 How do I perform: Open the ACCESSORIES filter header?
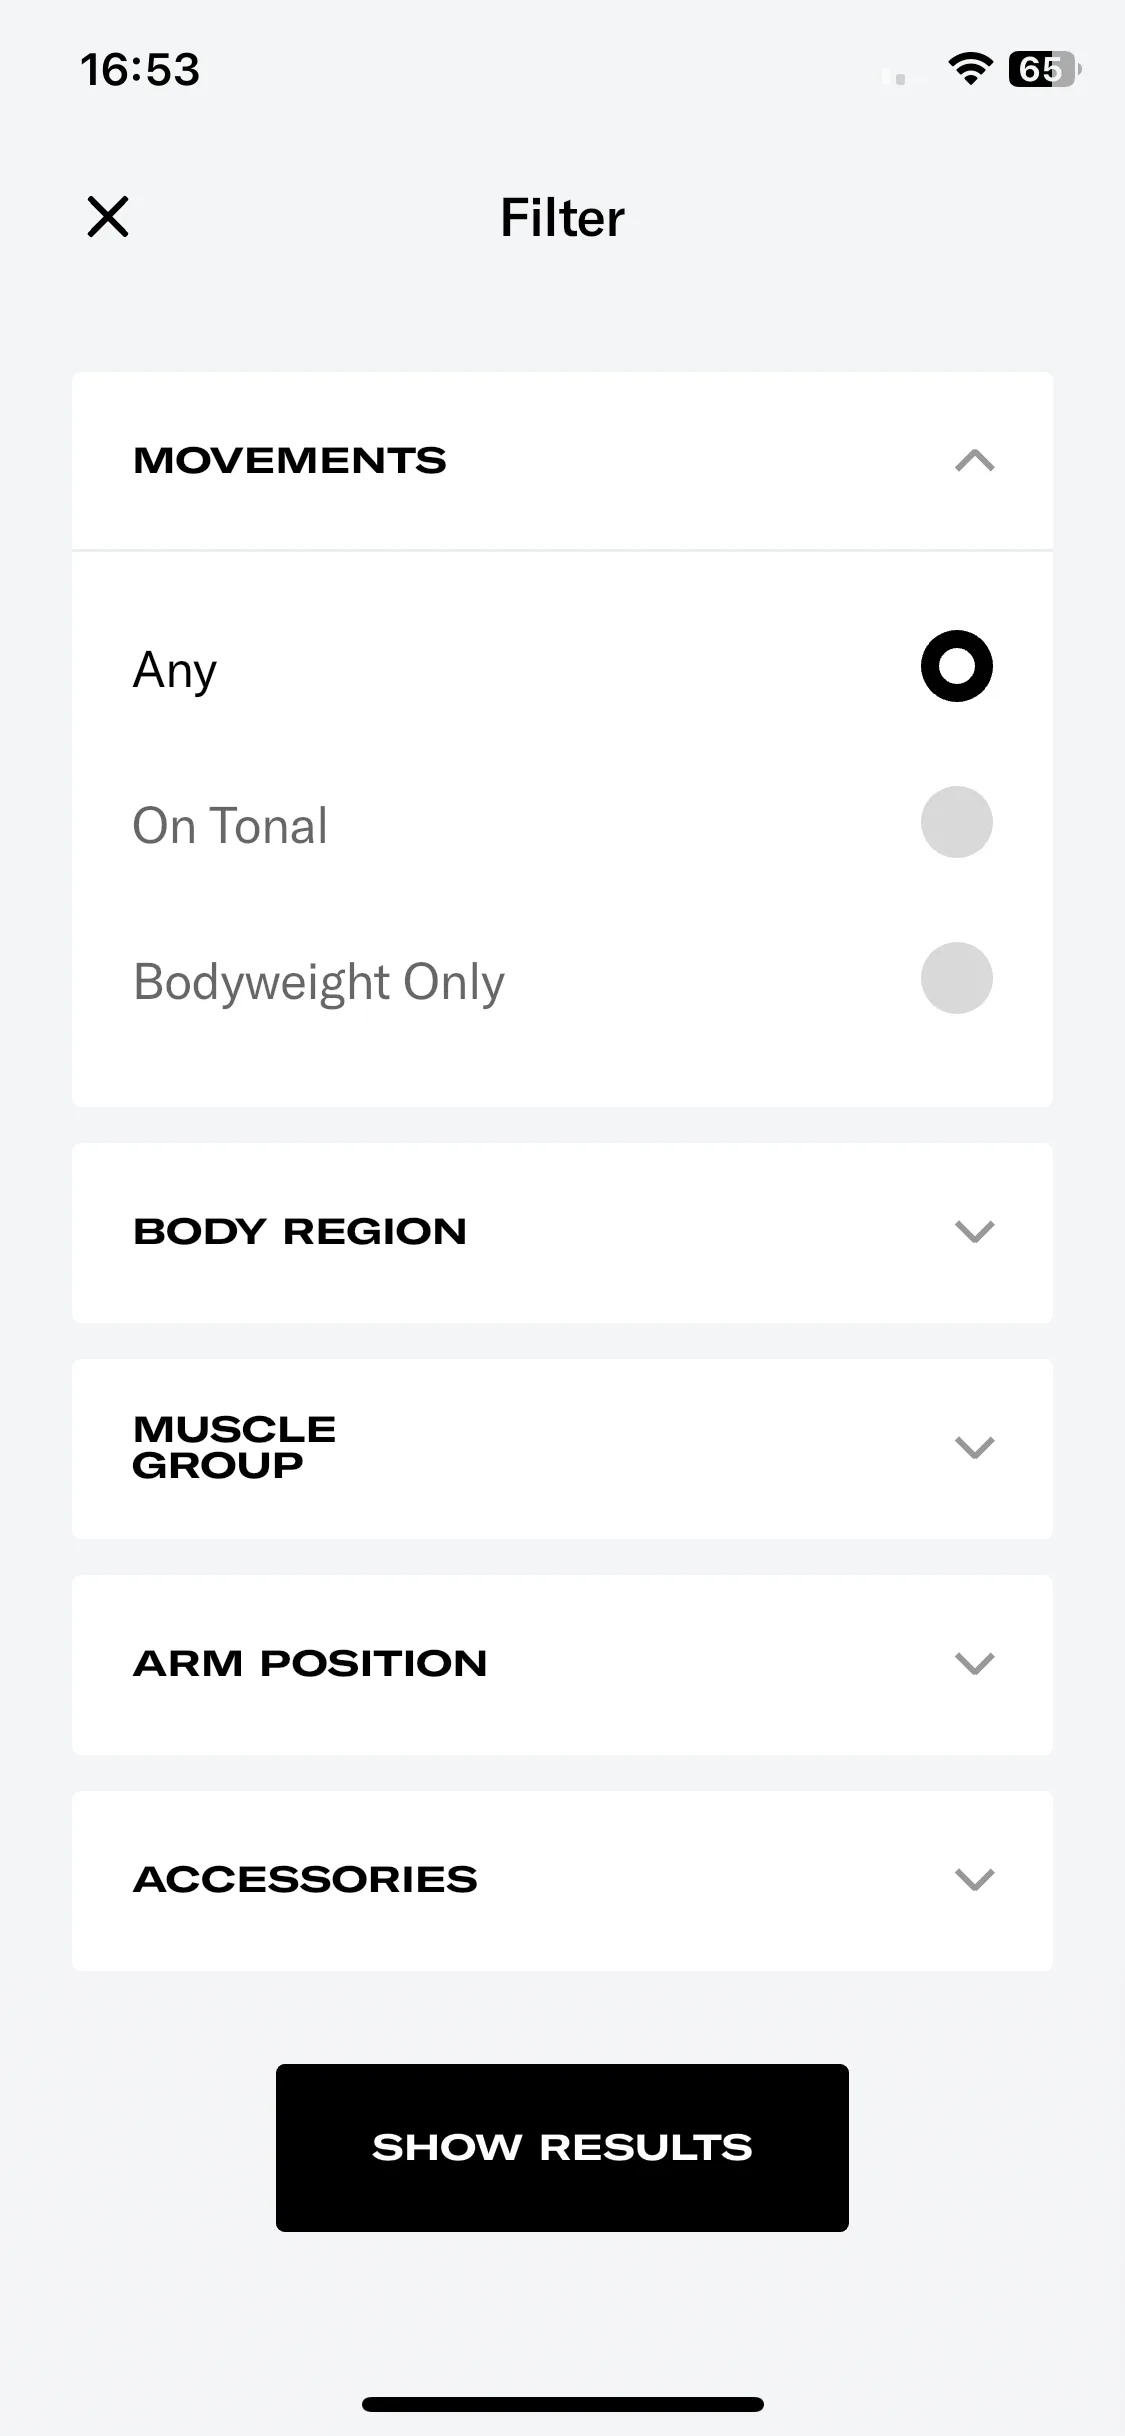click(562, 1881)
